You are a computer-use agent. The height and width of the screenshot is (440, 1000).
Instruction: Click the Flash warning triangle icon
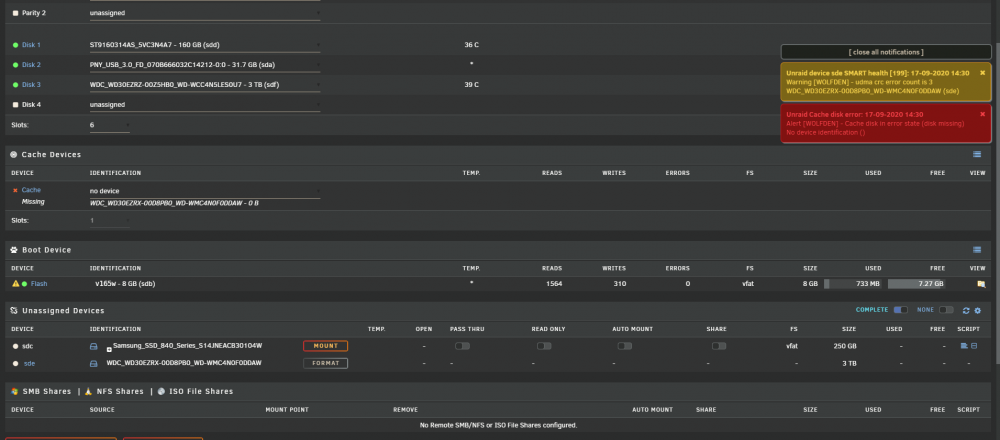[15, 284]
